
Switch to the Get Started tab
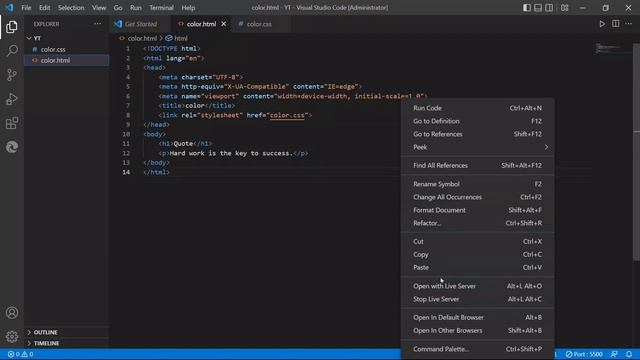coord(140,24)
